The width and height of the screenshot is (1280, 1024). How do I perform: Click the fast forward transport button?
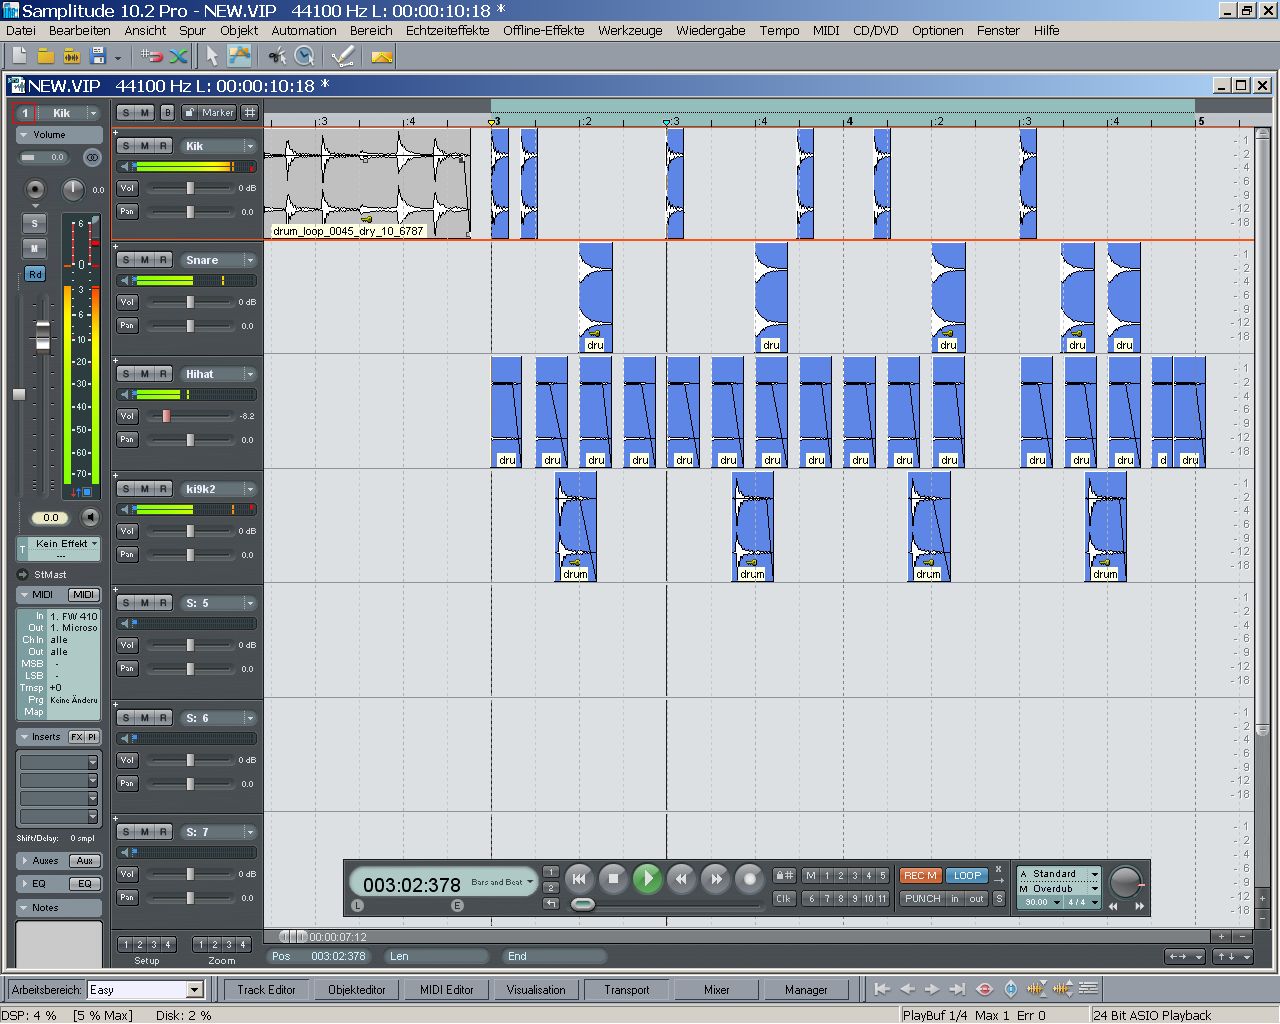(715, 879)
